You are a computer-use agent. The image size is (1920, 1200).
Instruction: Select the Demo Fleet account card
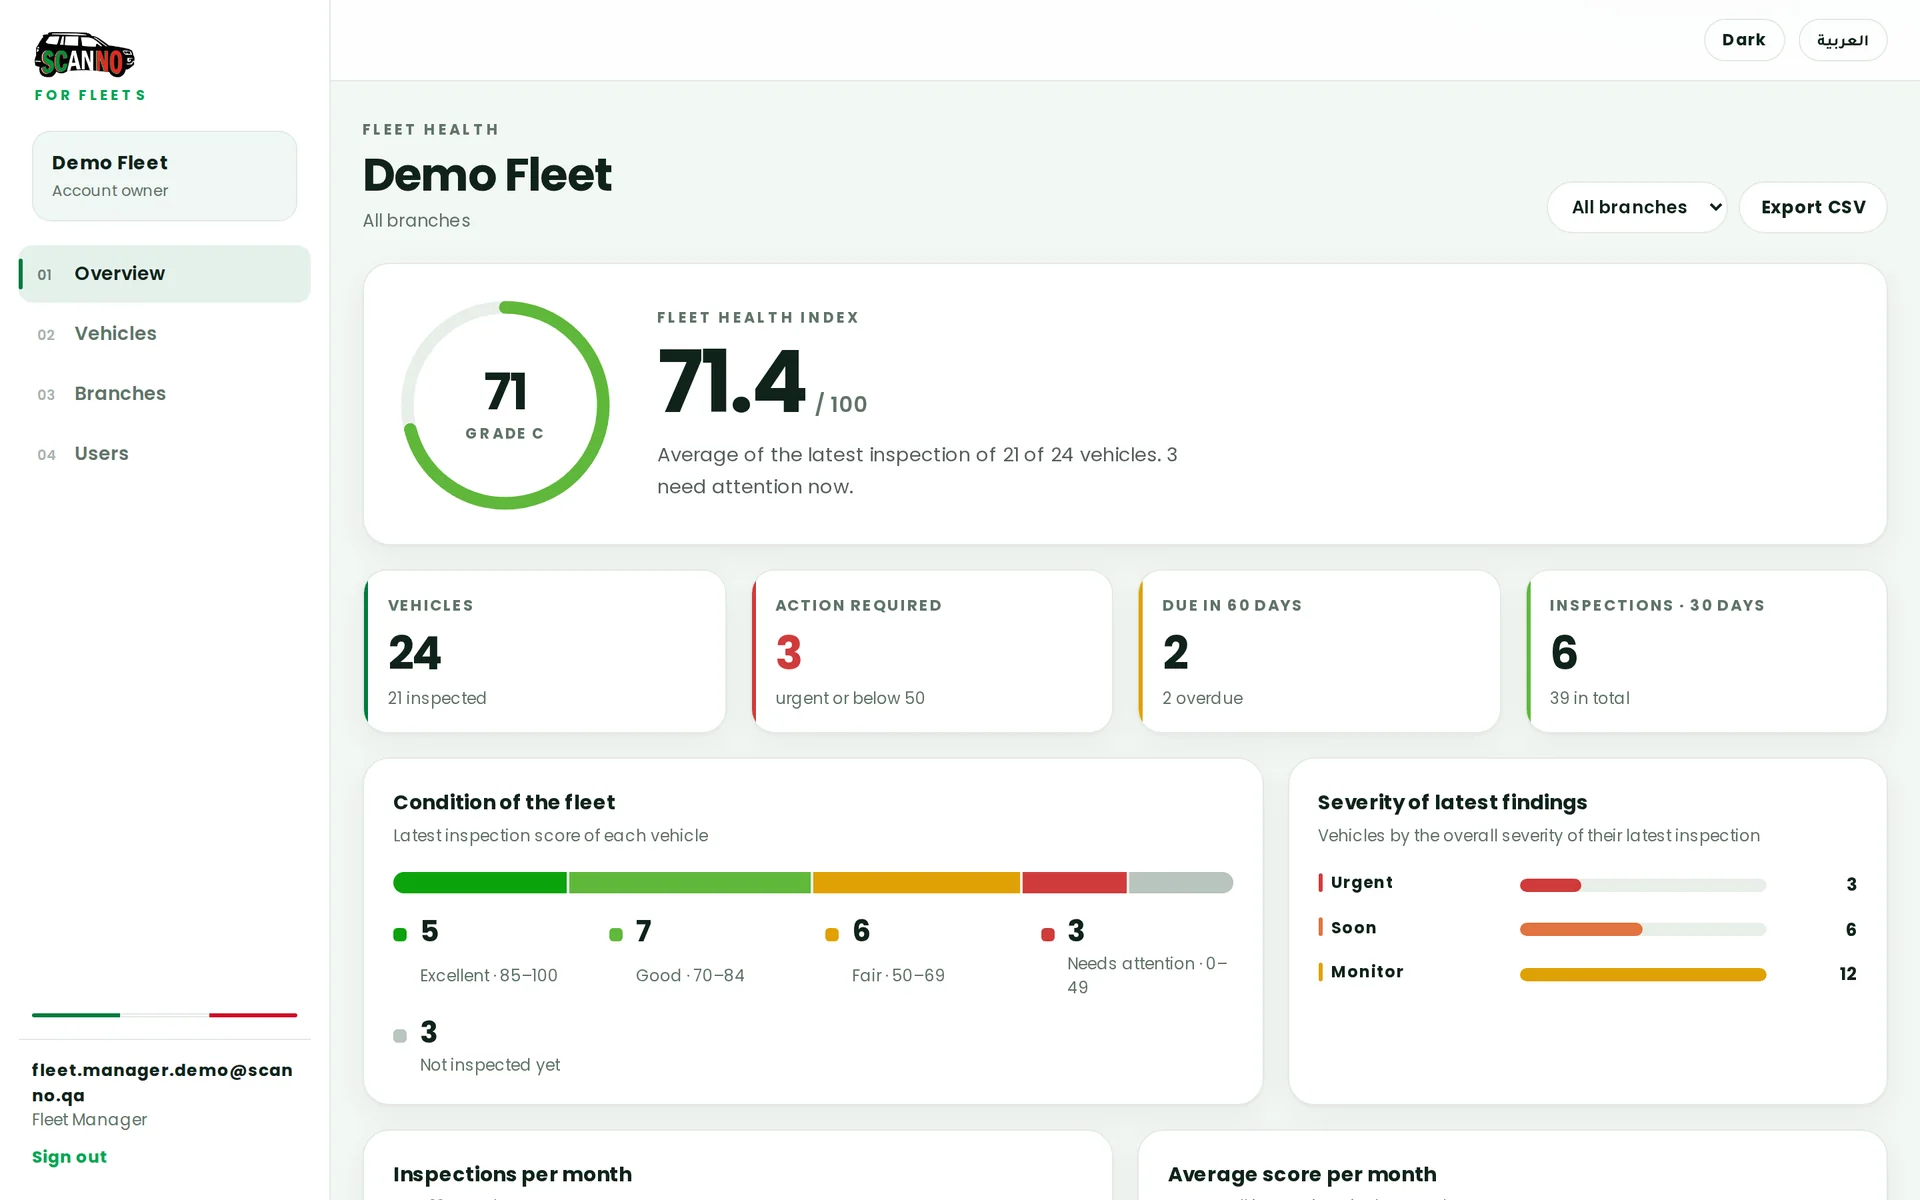click(x=165, y=176)
